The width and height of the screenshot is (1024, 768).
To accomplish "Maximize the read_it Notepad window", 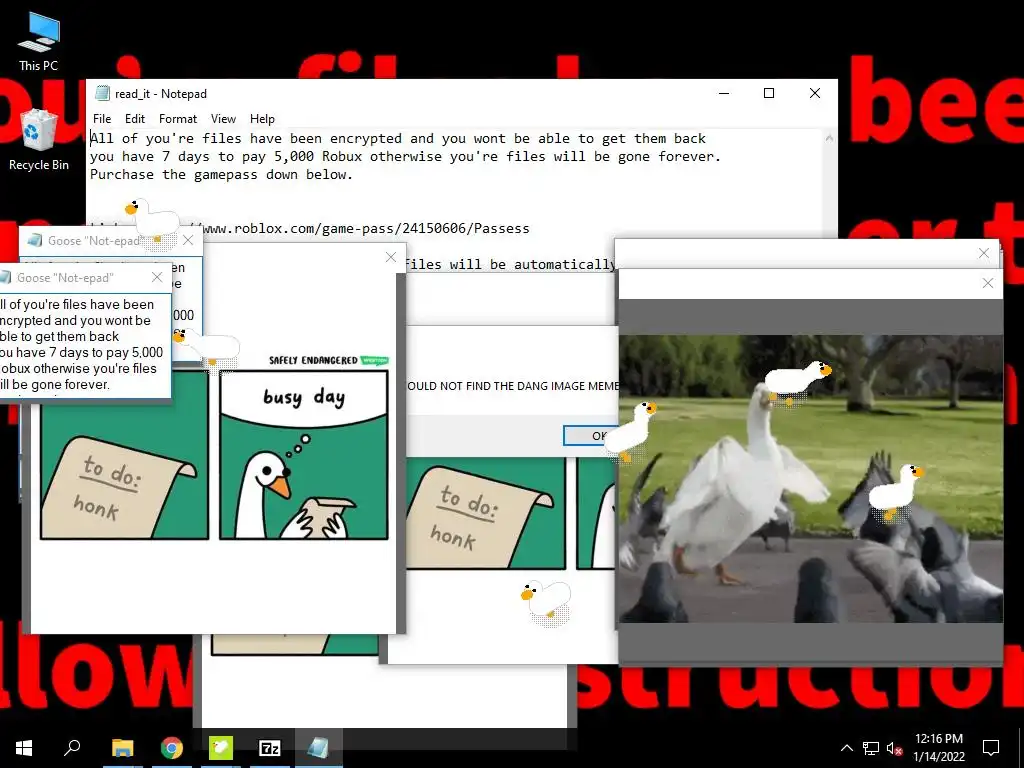I will 769,93.
